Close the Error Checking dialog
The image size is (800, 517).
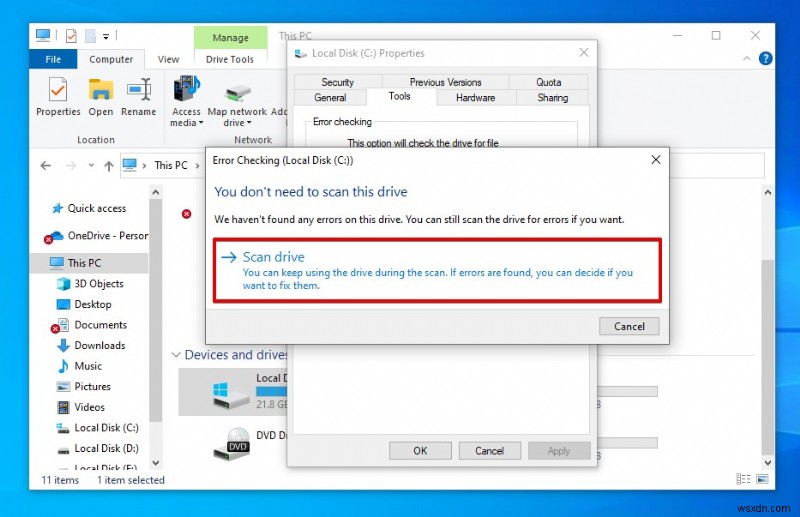point(656,160)
